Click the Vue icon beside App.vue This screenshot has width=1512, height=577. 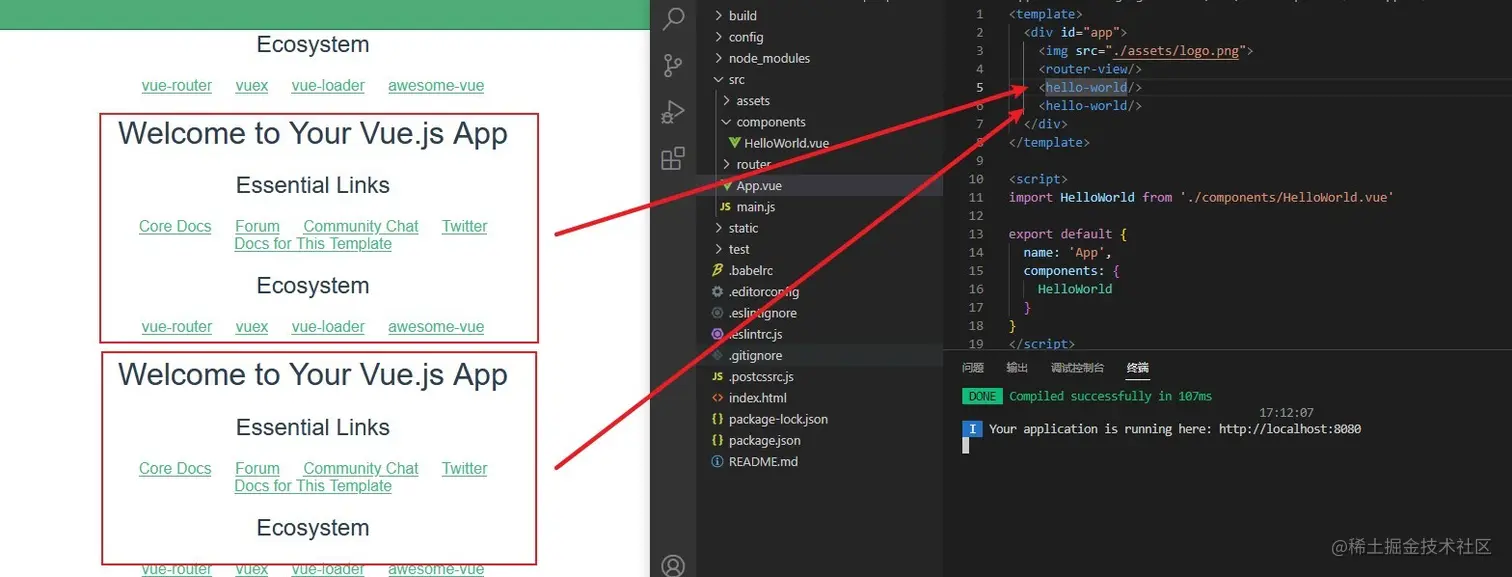[727, 186]
